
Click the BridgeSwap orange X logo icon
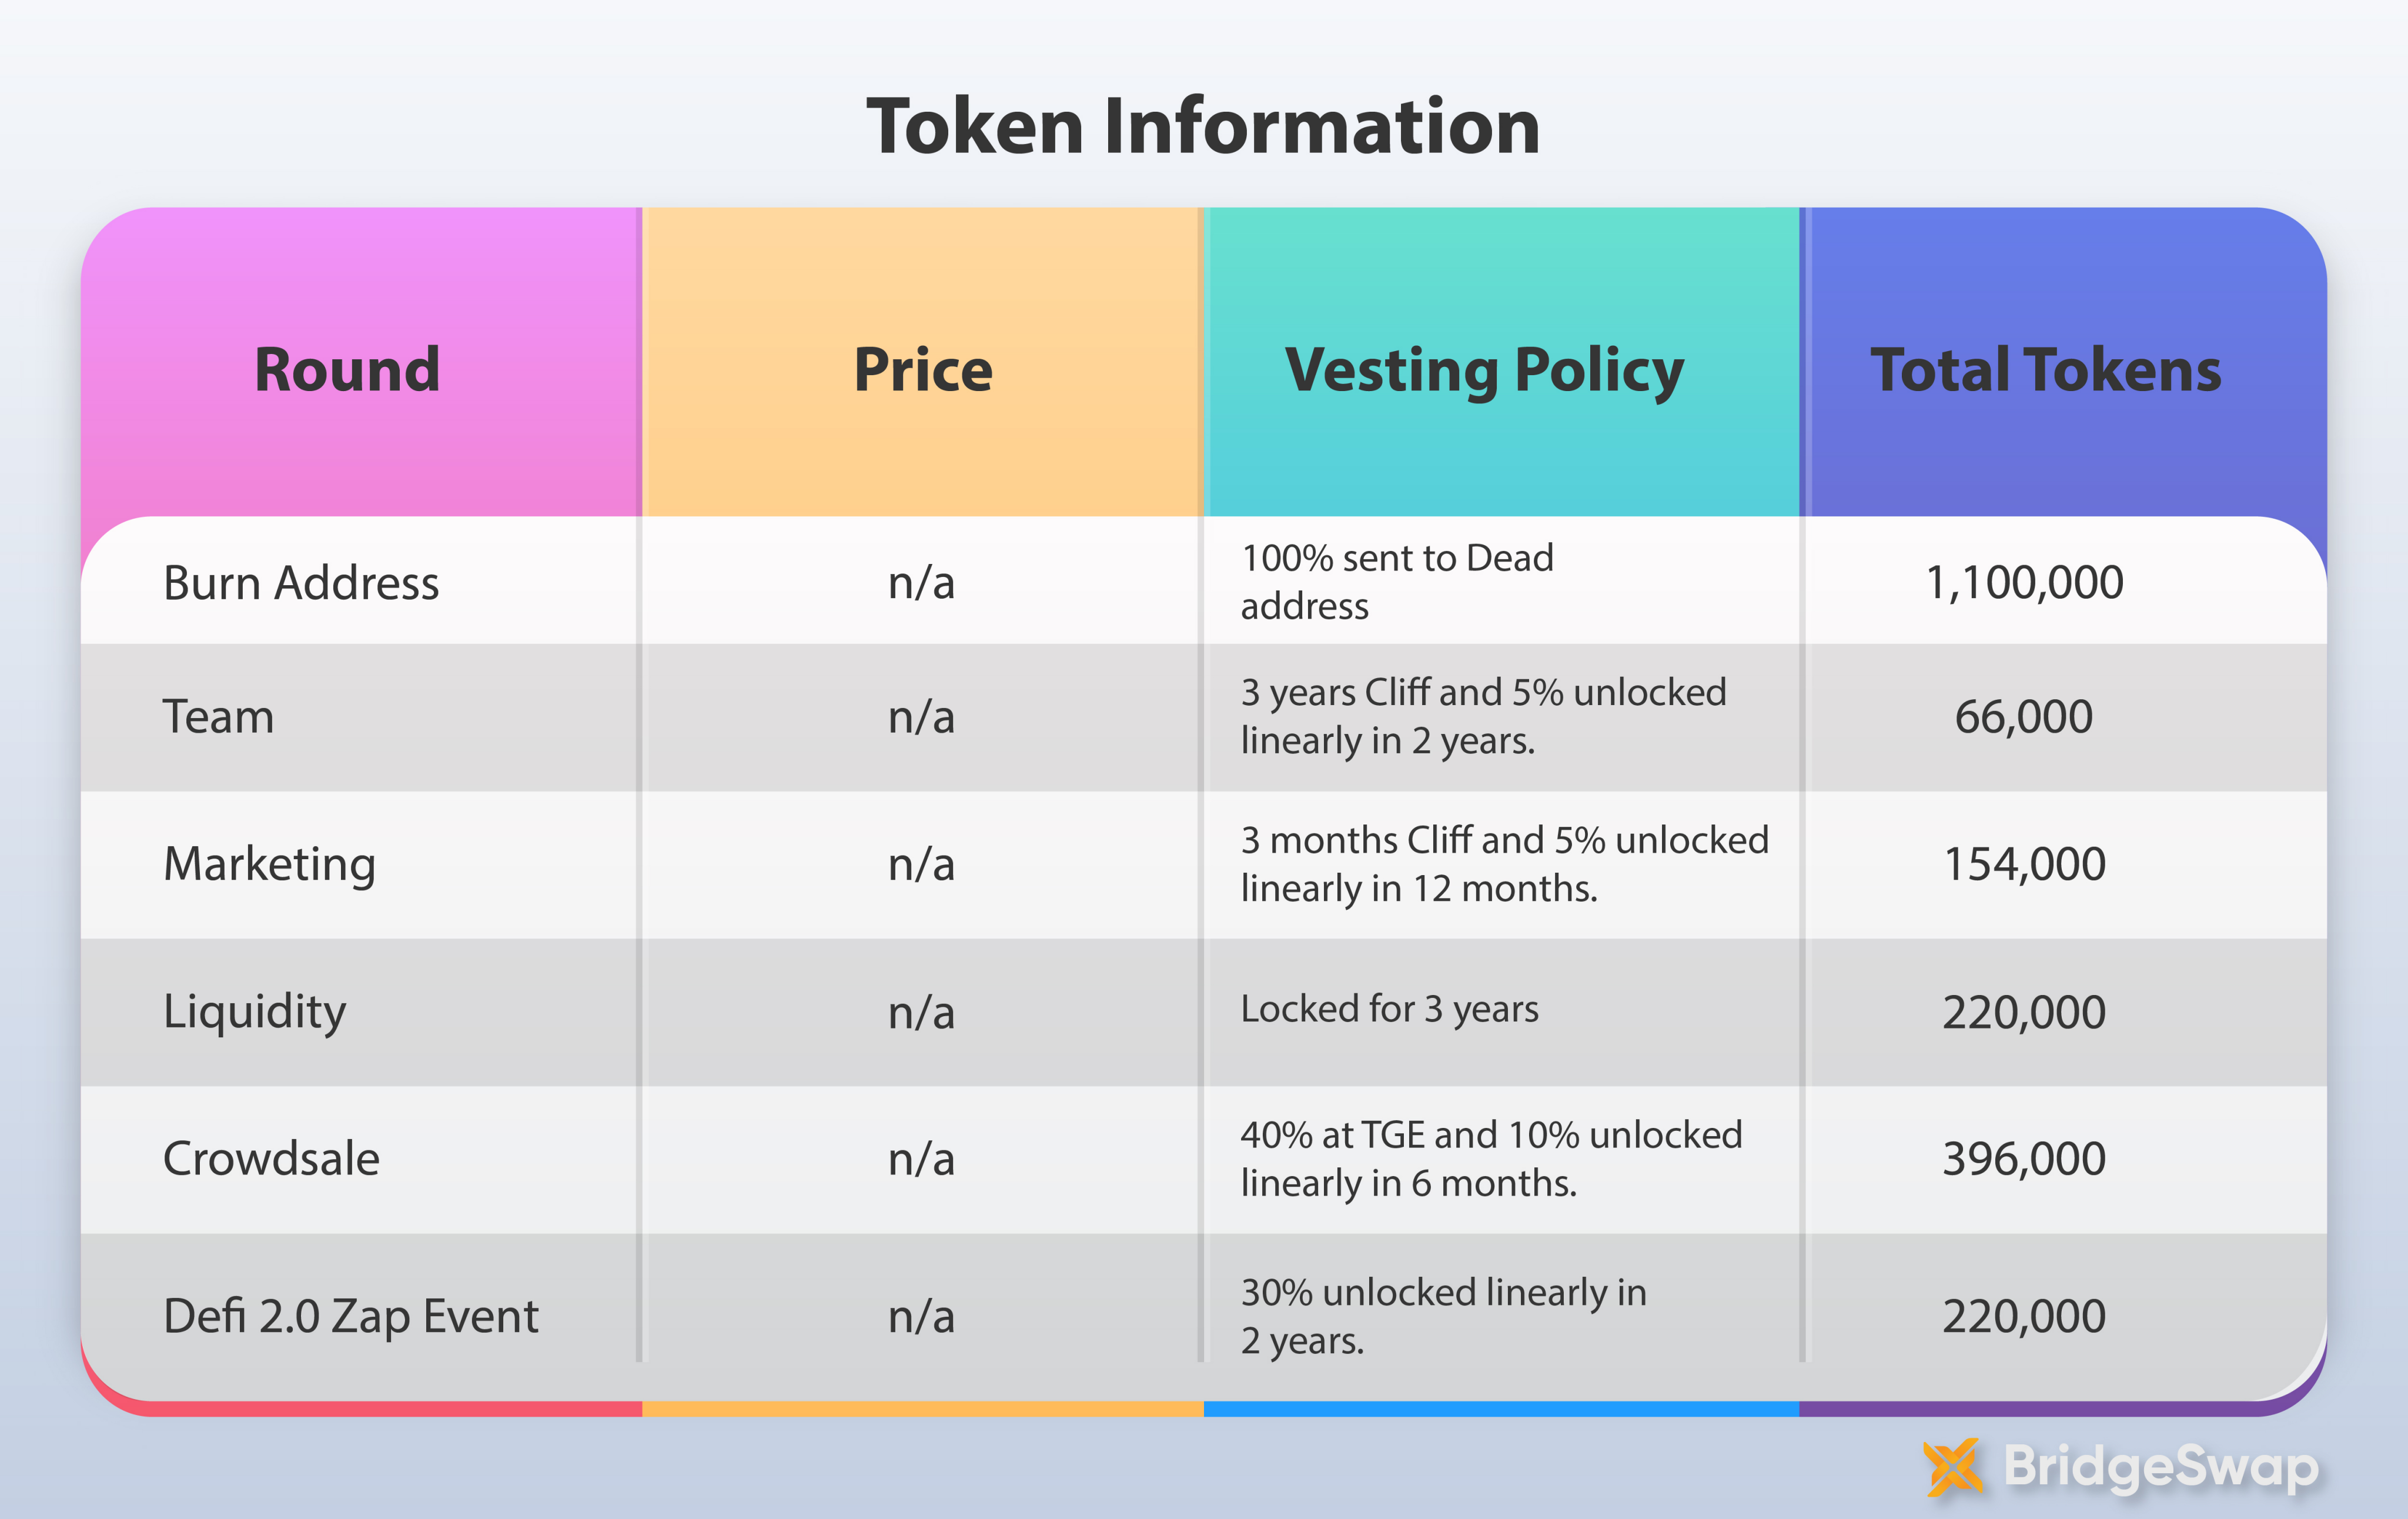coord(1952,1467)
